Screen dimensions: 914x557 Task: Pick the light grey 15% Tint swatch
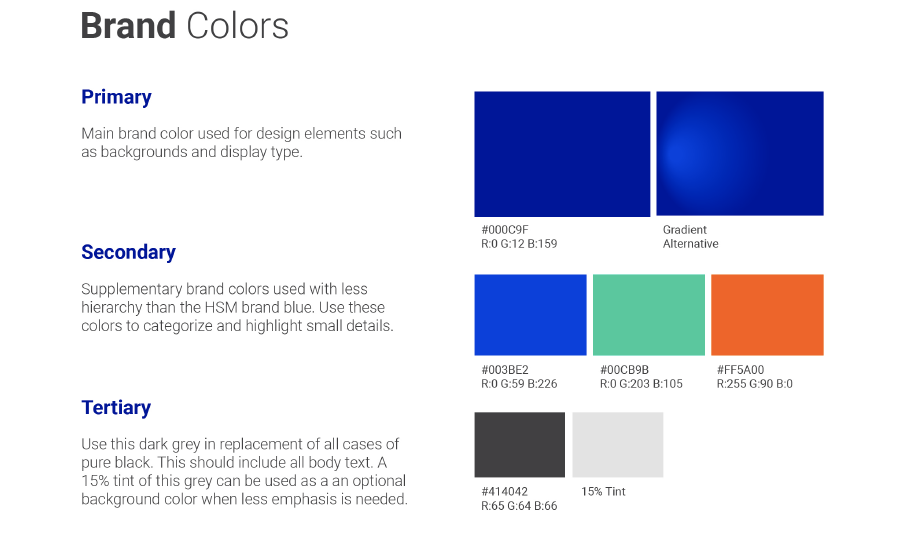click(618, 445)
